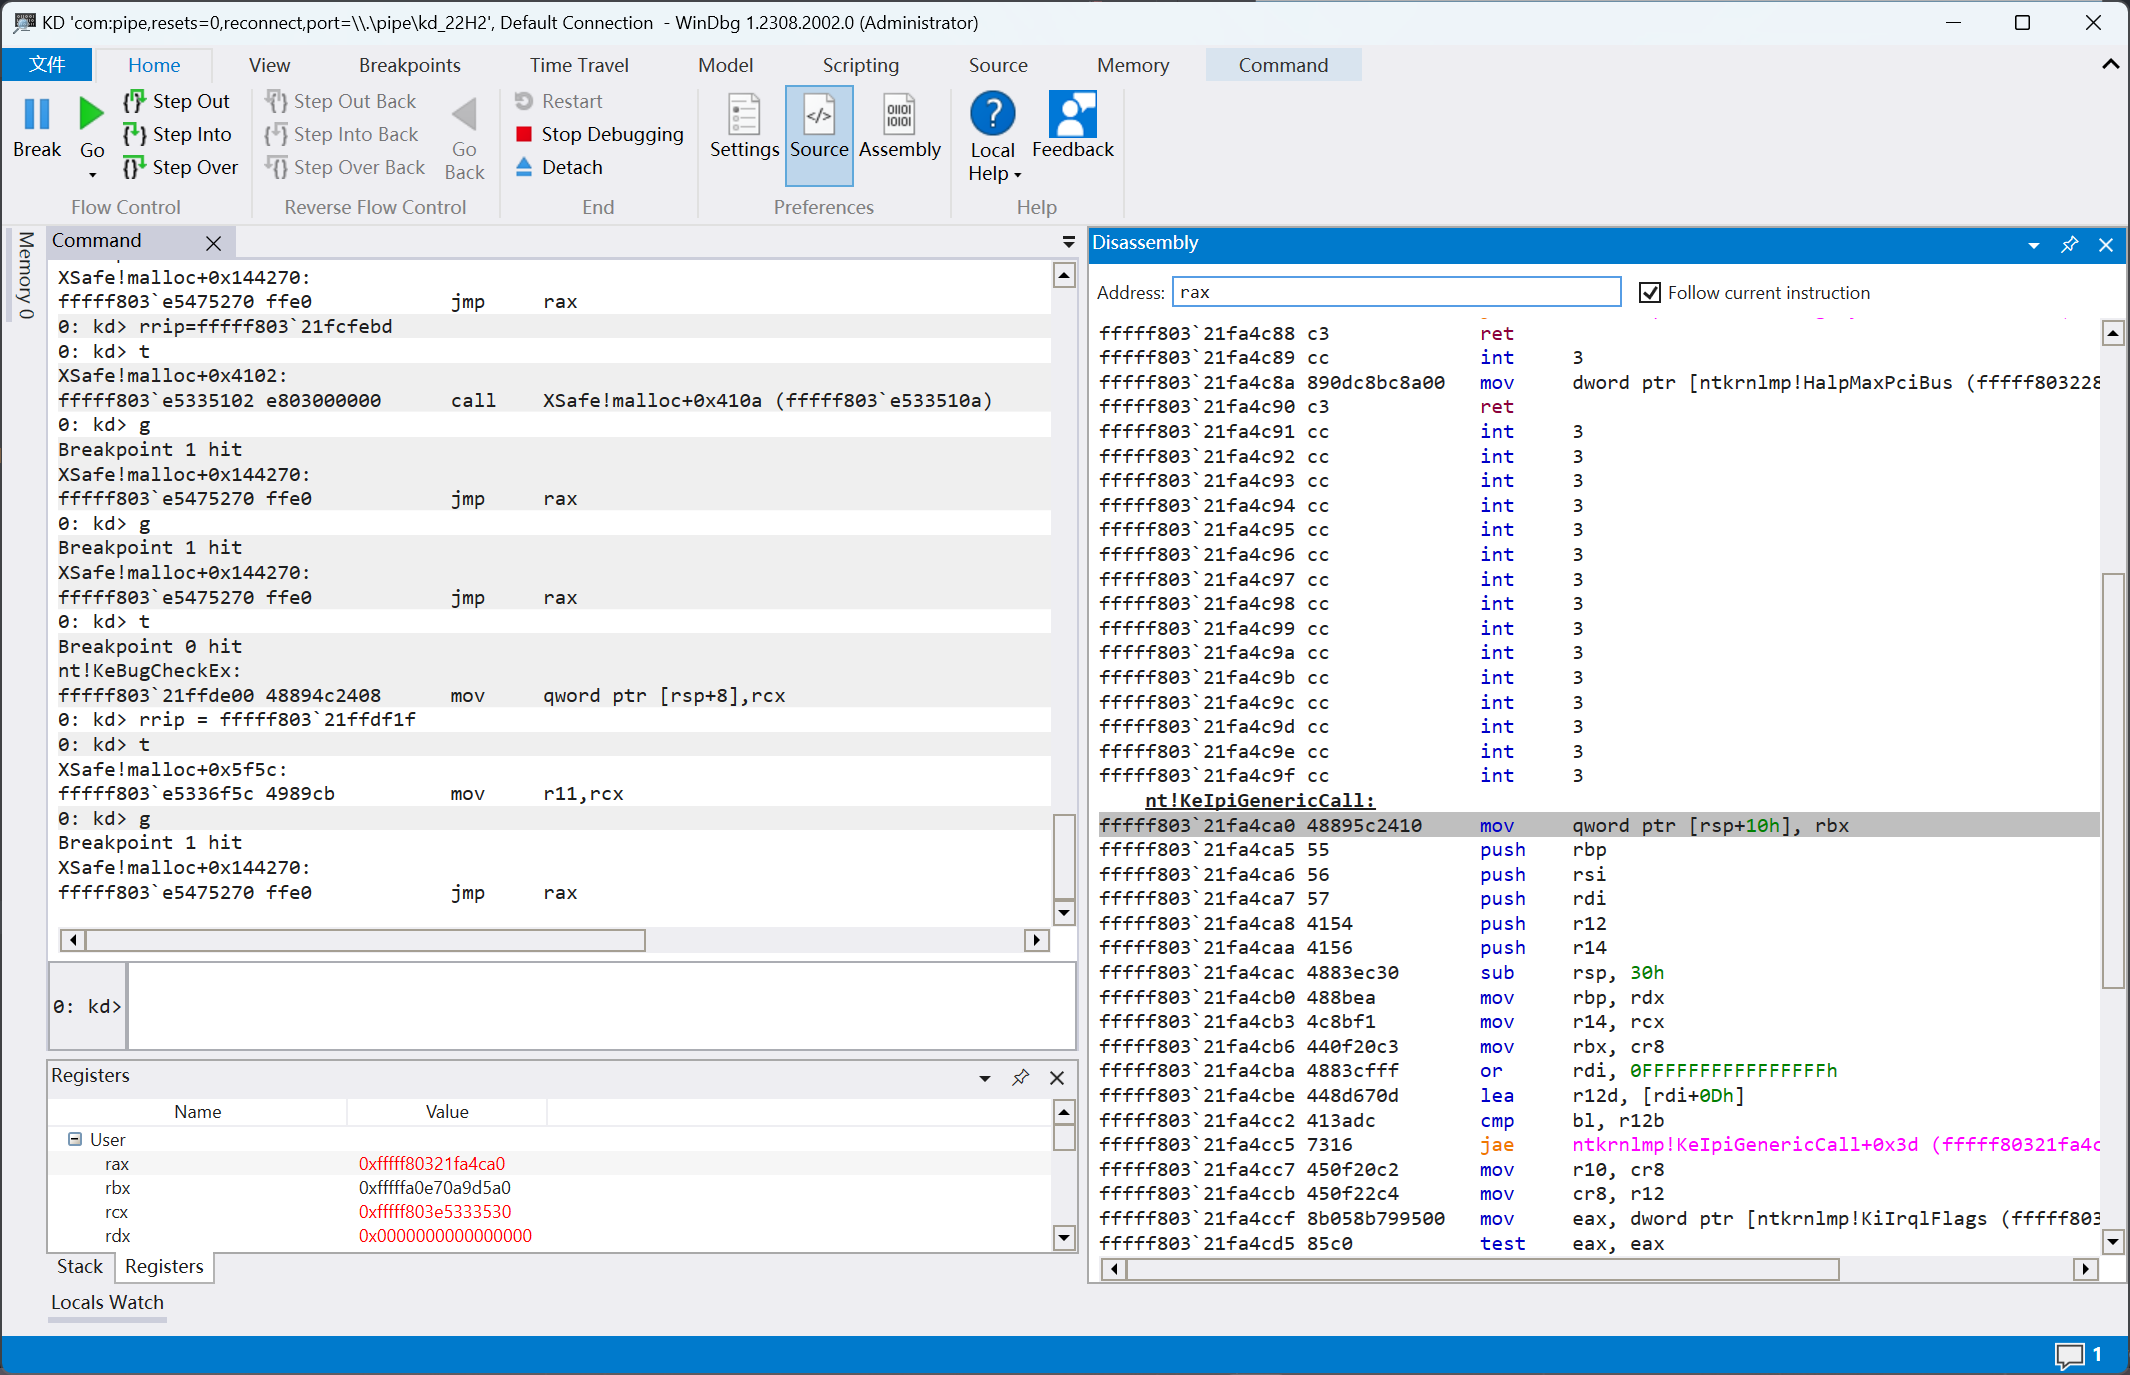2130x1375 pixels.
Task: Open the Memory ribbon tab
Action: click(x=1132, y=65)
